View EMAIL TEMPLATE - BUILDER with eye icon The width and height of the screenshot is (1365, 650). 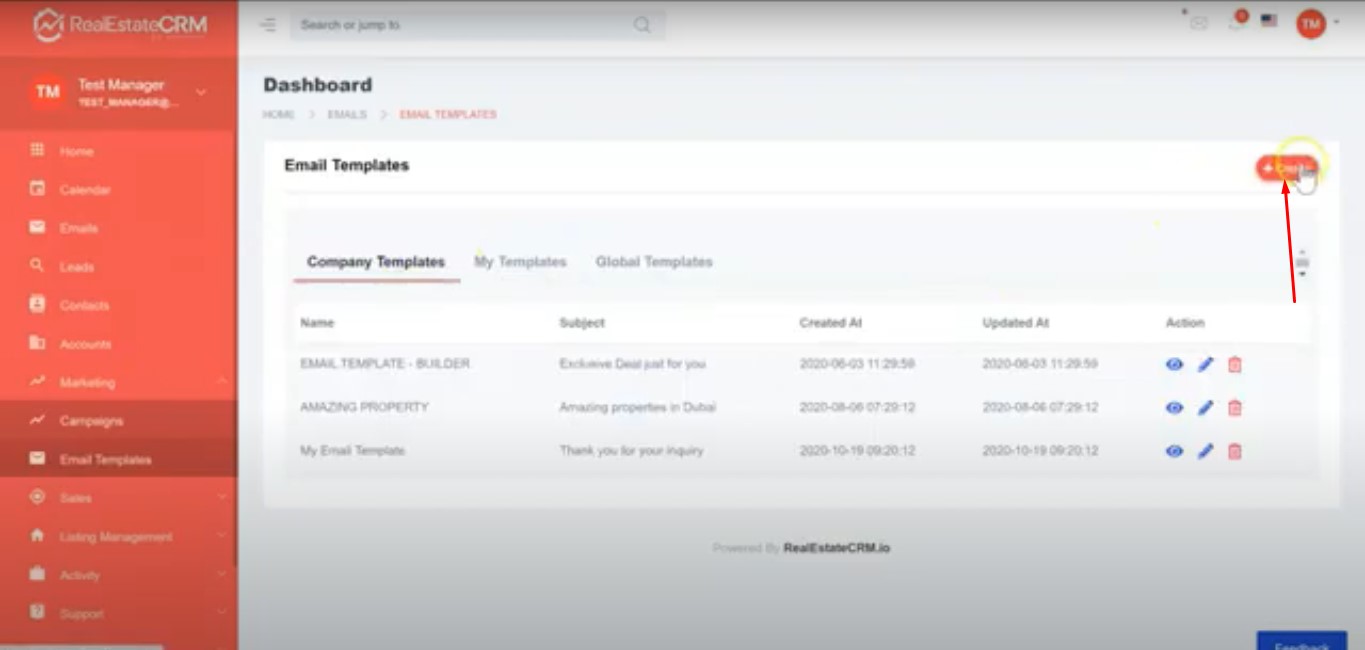point(1174,365)
